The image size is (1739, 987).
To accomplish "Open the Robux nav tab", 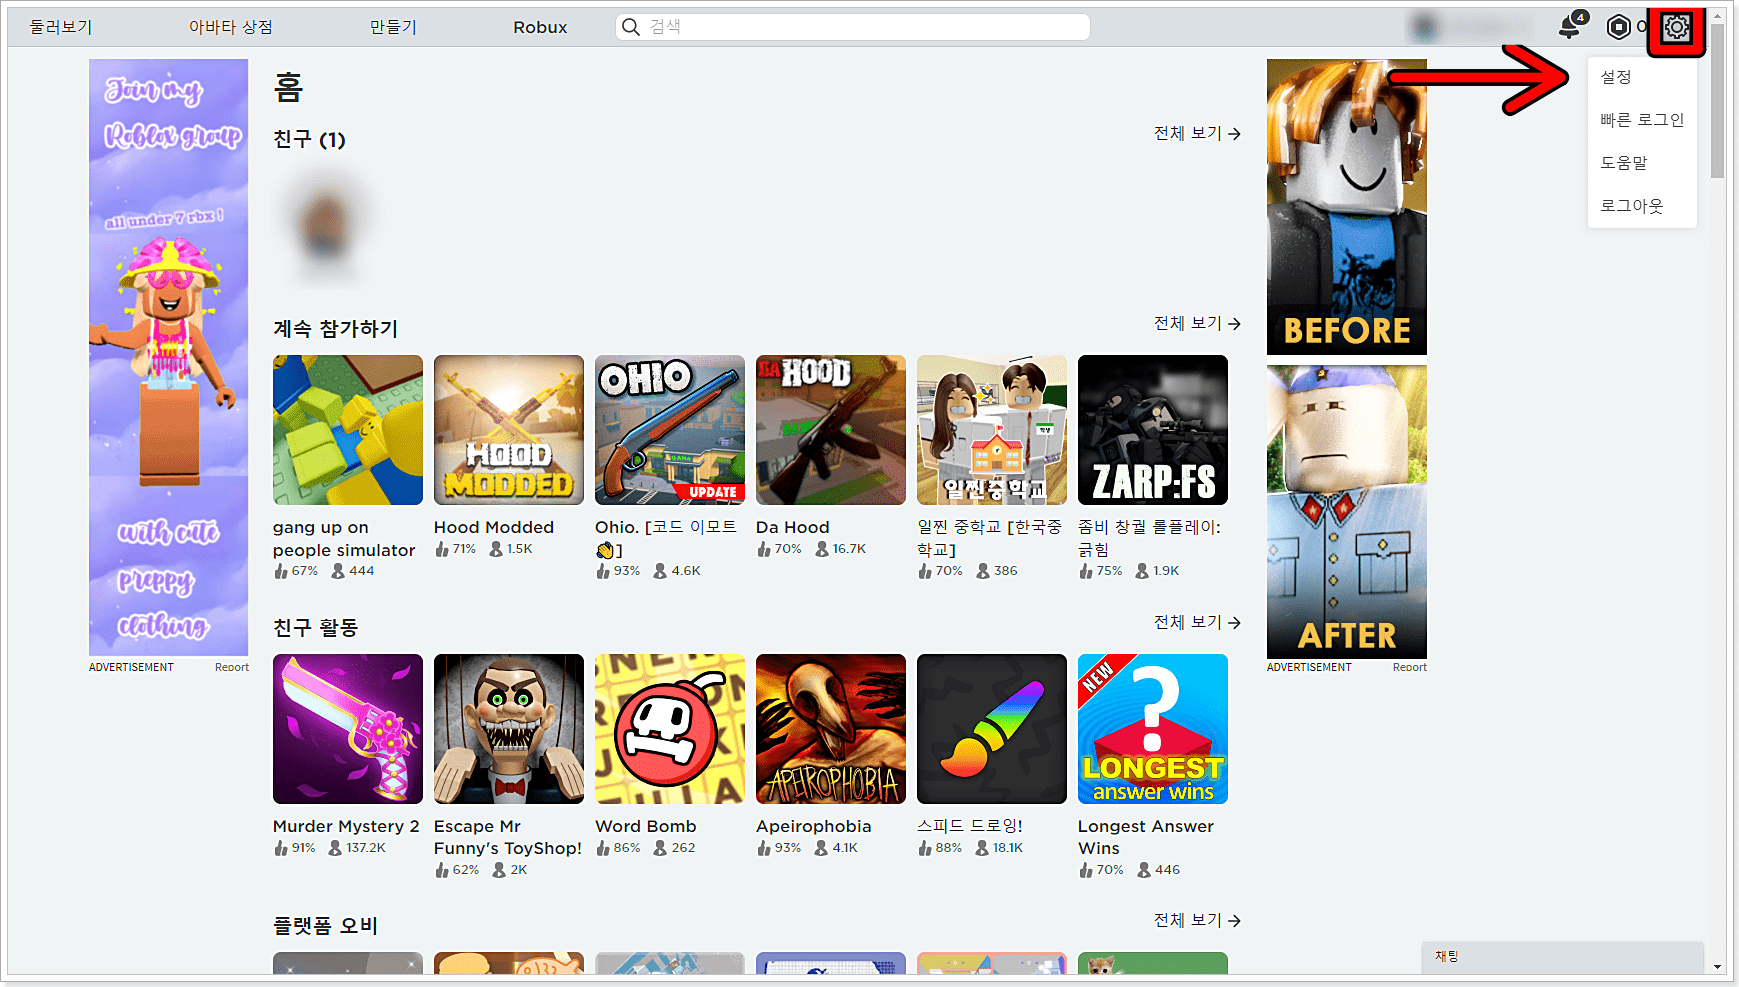I will tap(540, 27).
